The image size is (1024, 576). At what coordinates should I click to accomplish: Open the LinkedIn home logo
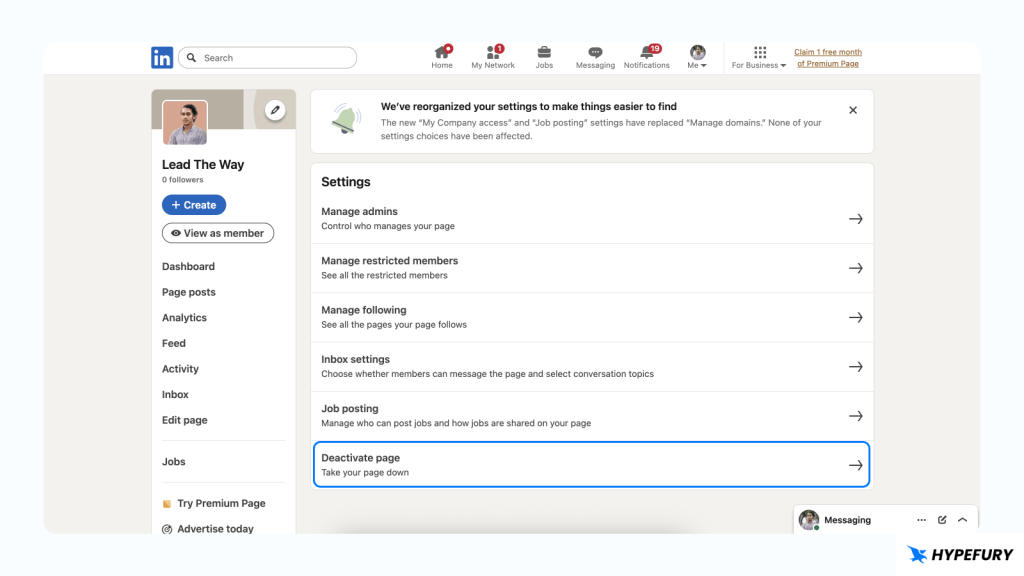click(162, 58)
